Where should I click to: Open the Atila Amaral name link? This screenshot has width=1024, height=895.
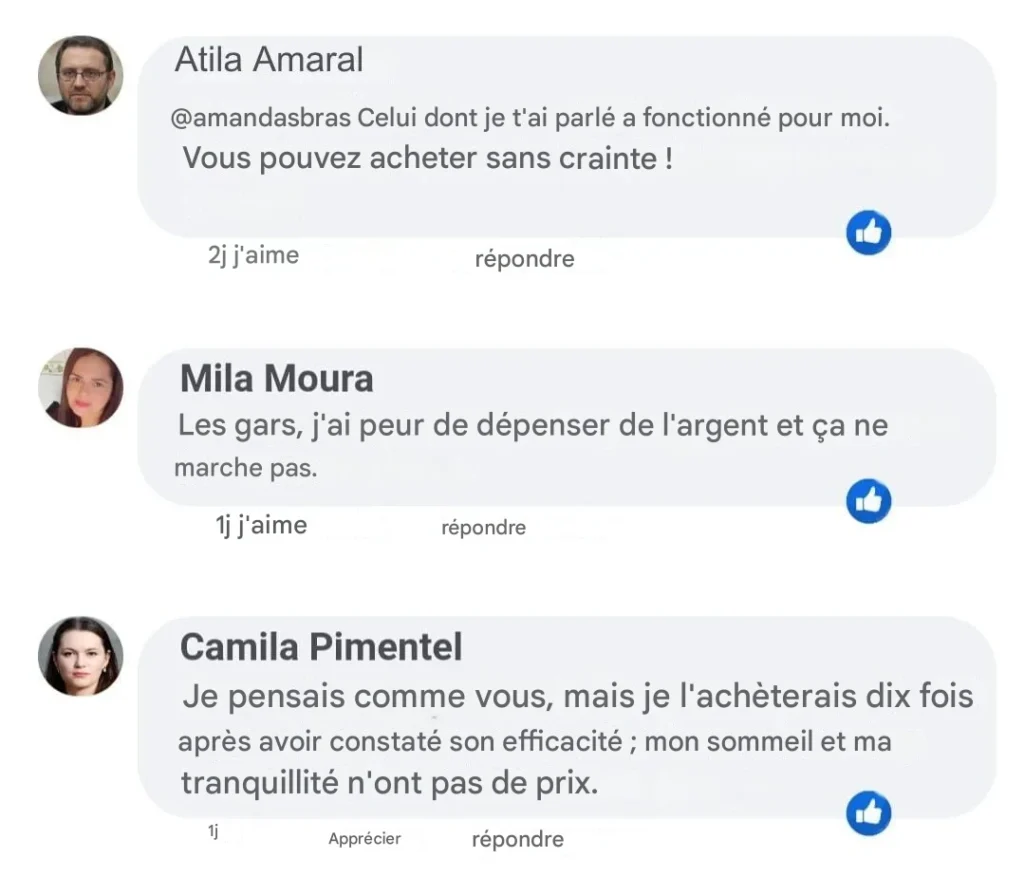click(268, 60)
